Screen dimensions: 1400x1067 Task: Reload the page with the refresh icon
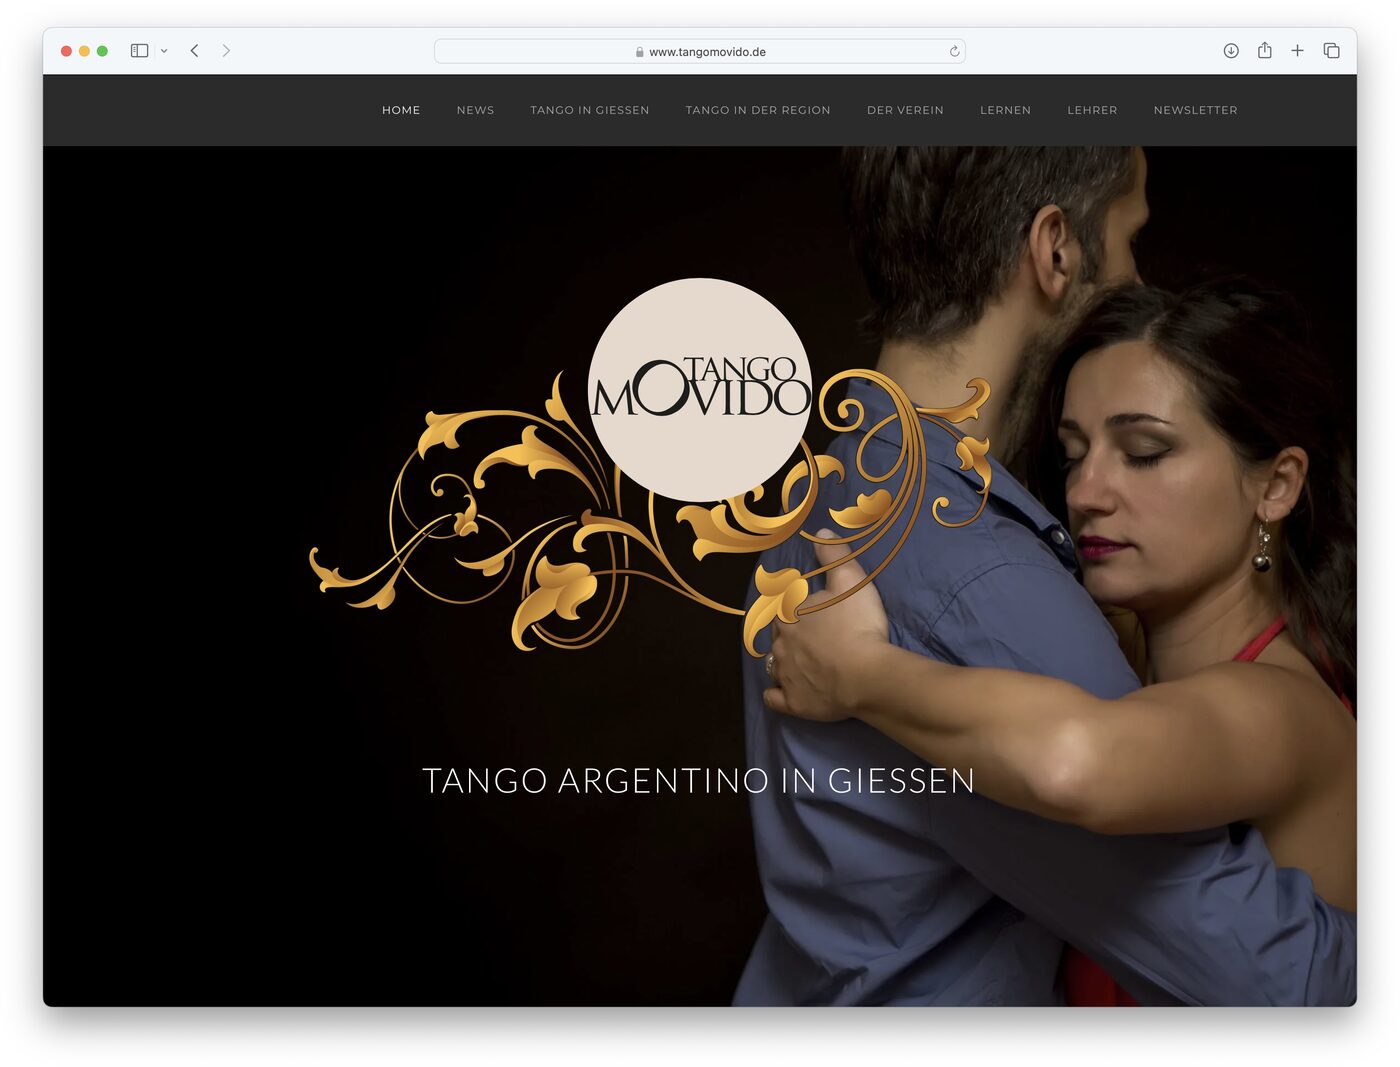954,51
